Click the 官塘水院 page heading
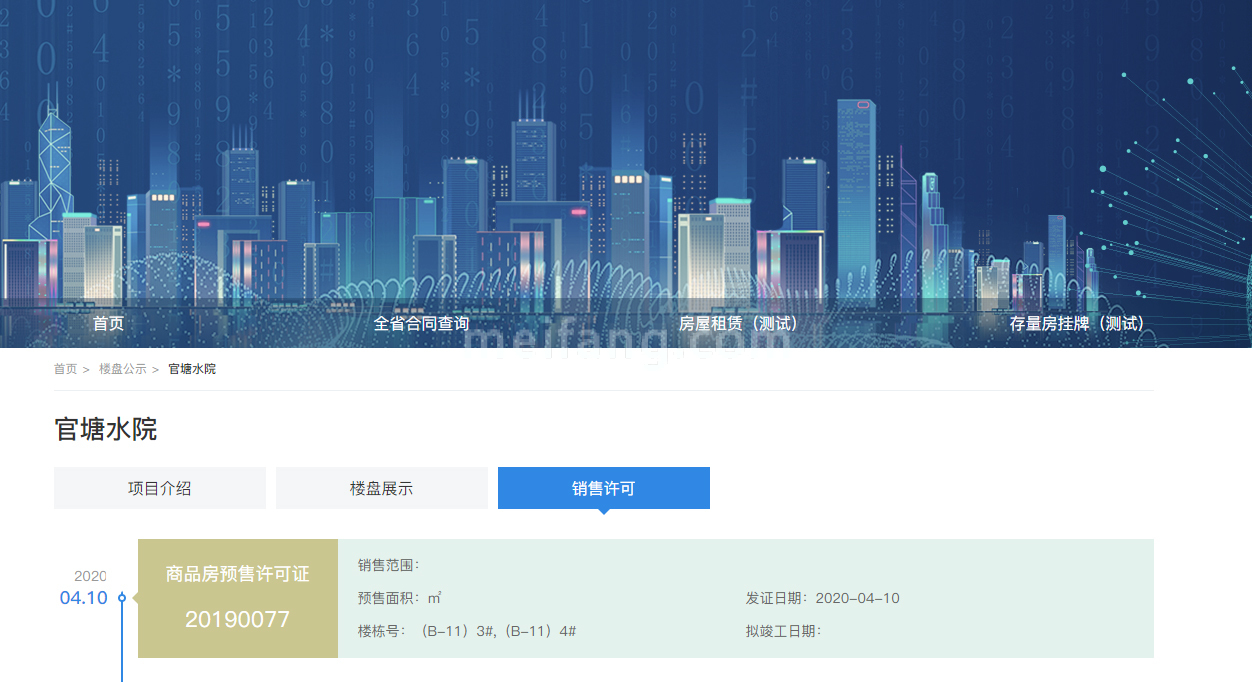Screen dimensions: 1252x682 pos(106,429)
